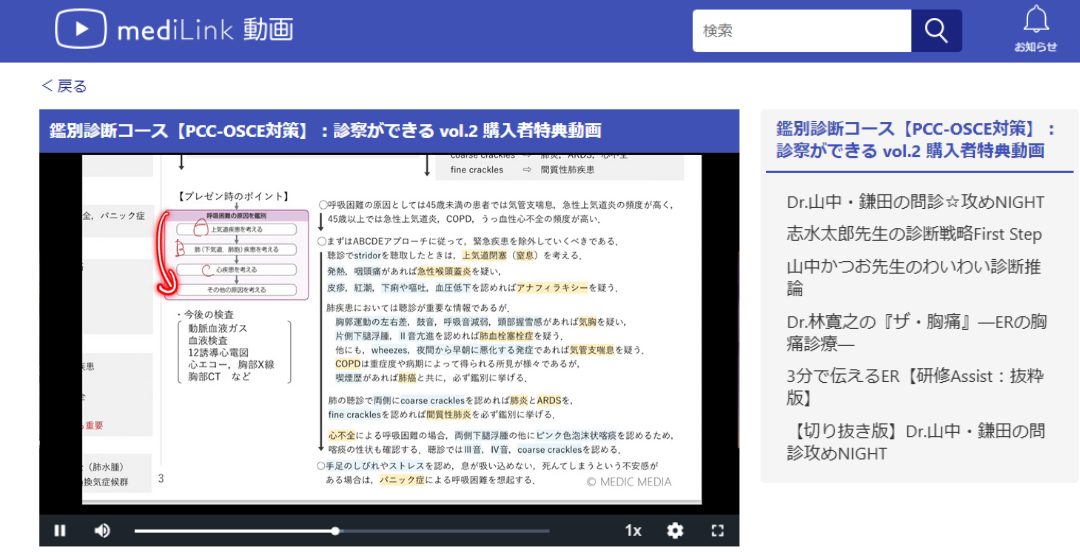
Task: Click the video title header bar
Action: point(389,131)
